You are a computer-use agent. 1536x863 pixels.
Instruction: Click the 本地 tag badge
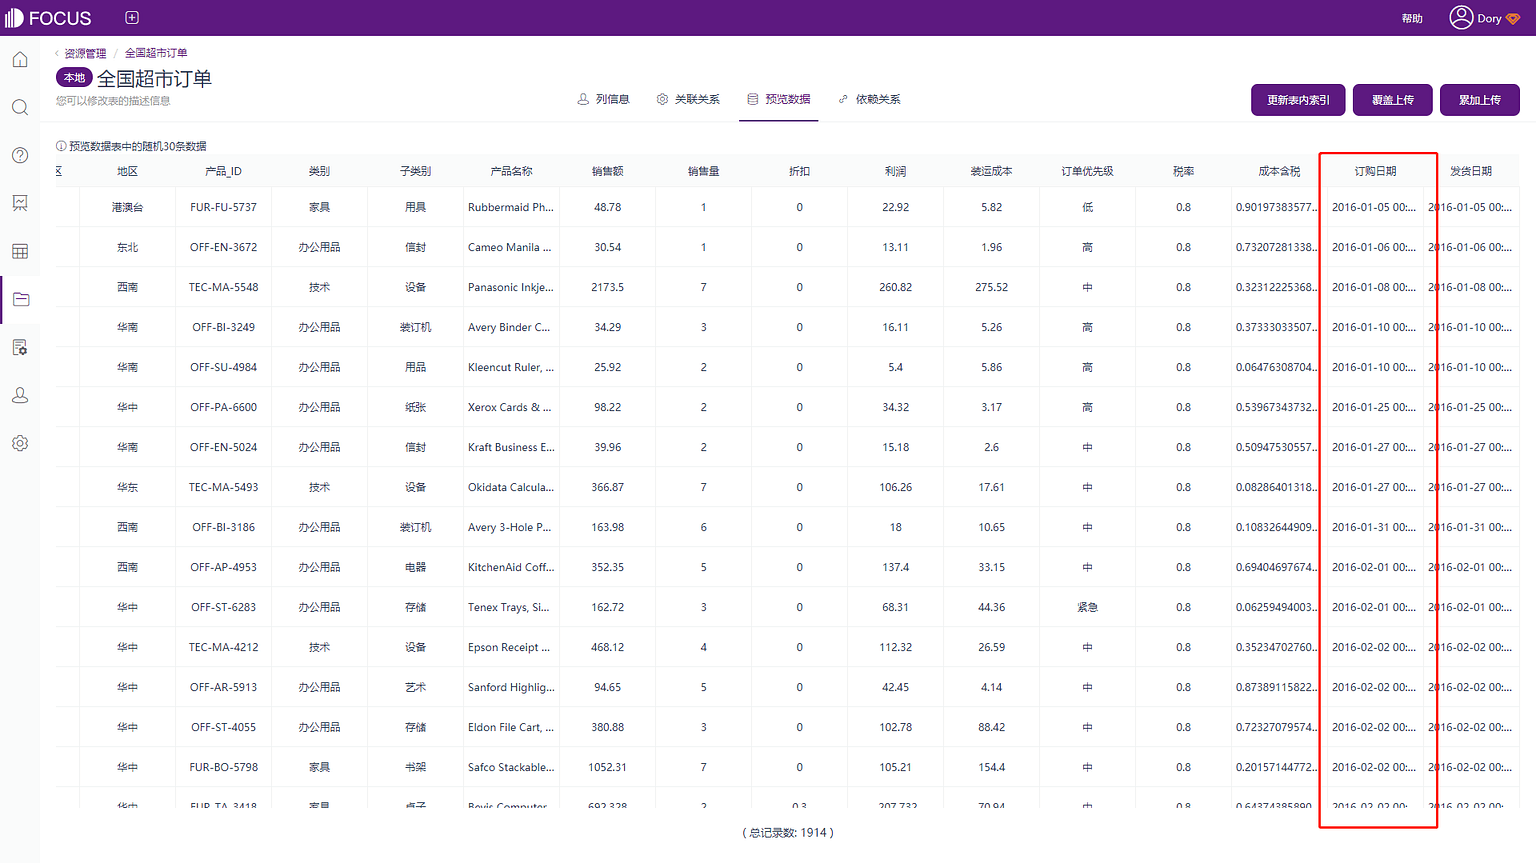pyautogui.click(x=74, y=78)
